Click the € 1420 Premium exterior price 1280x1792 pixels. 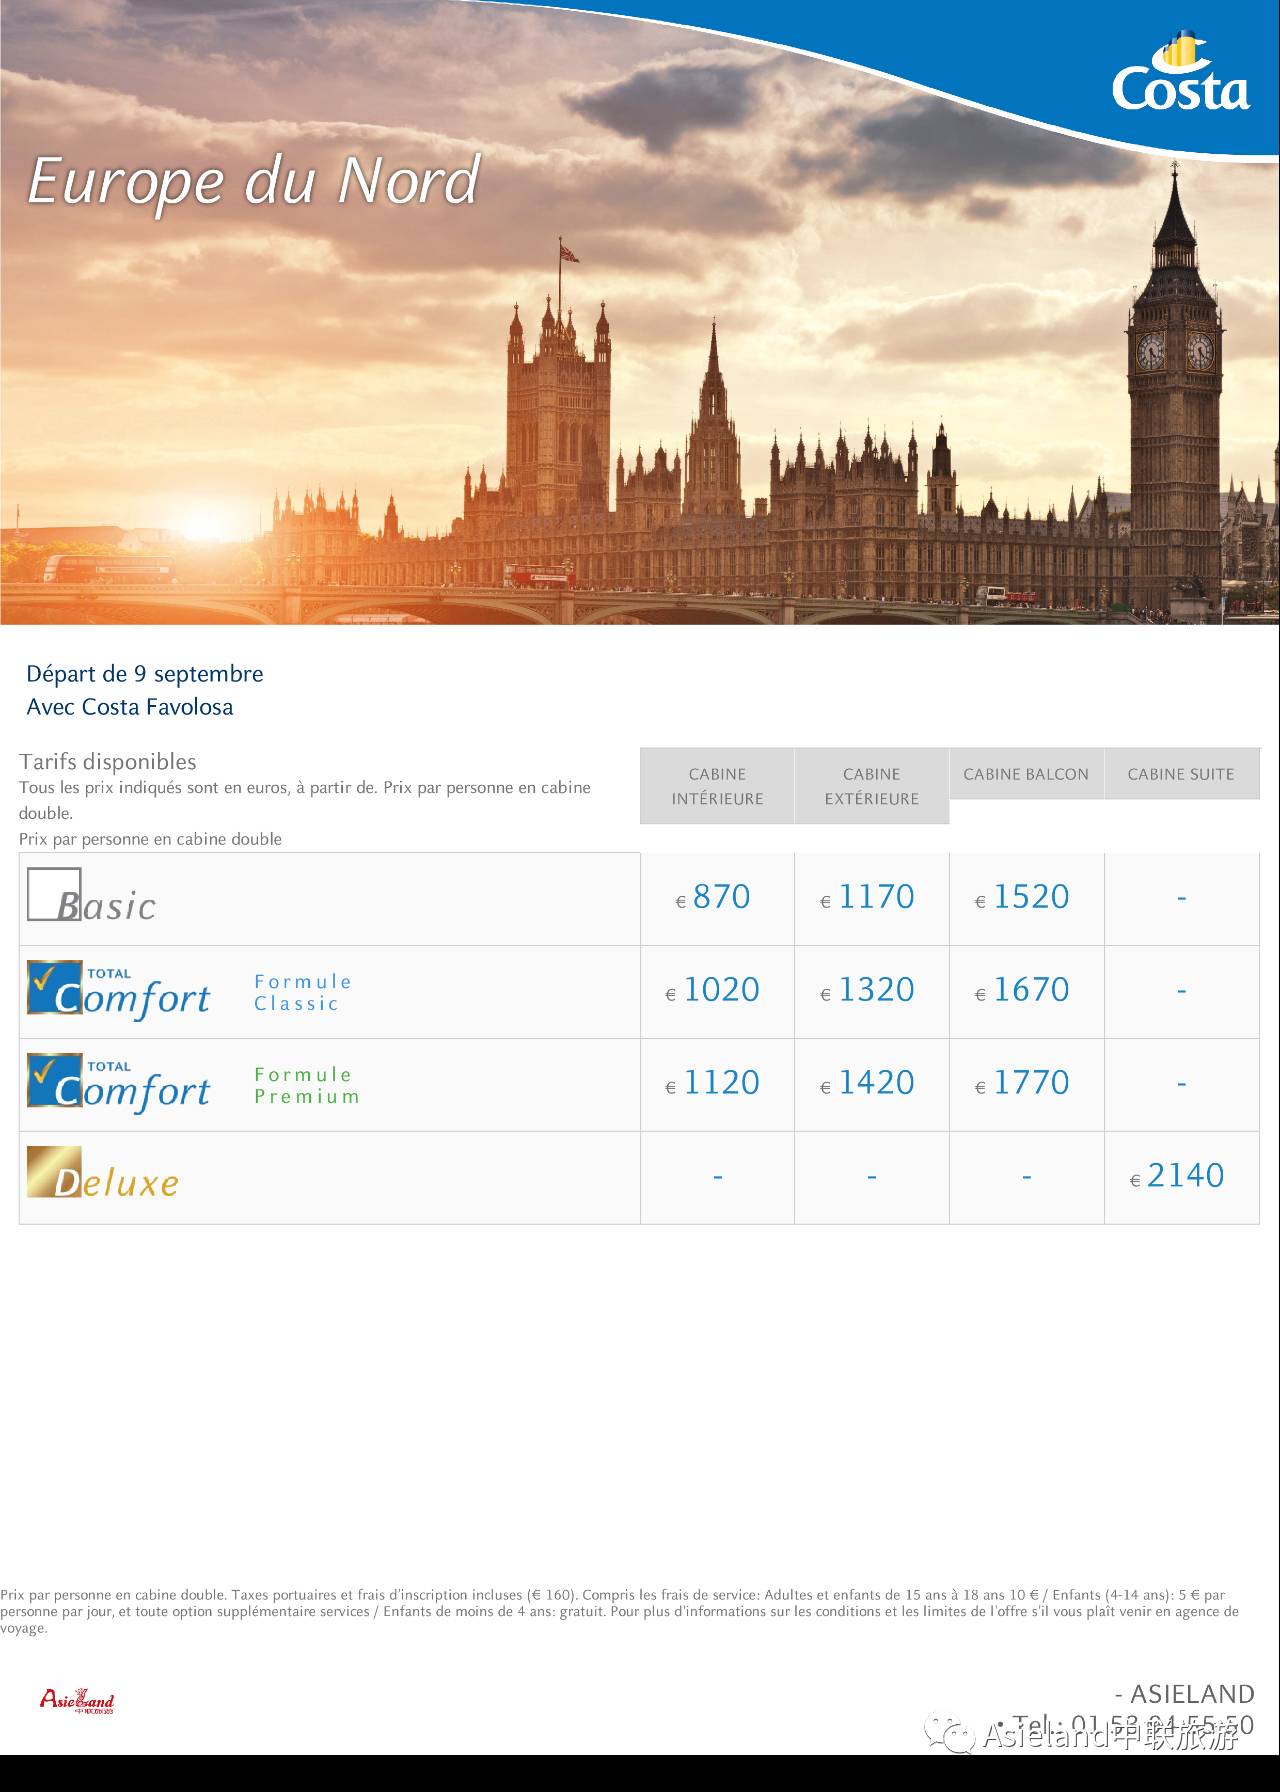tap(868, 1083)
